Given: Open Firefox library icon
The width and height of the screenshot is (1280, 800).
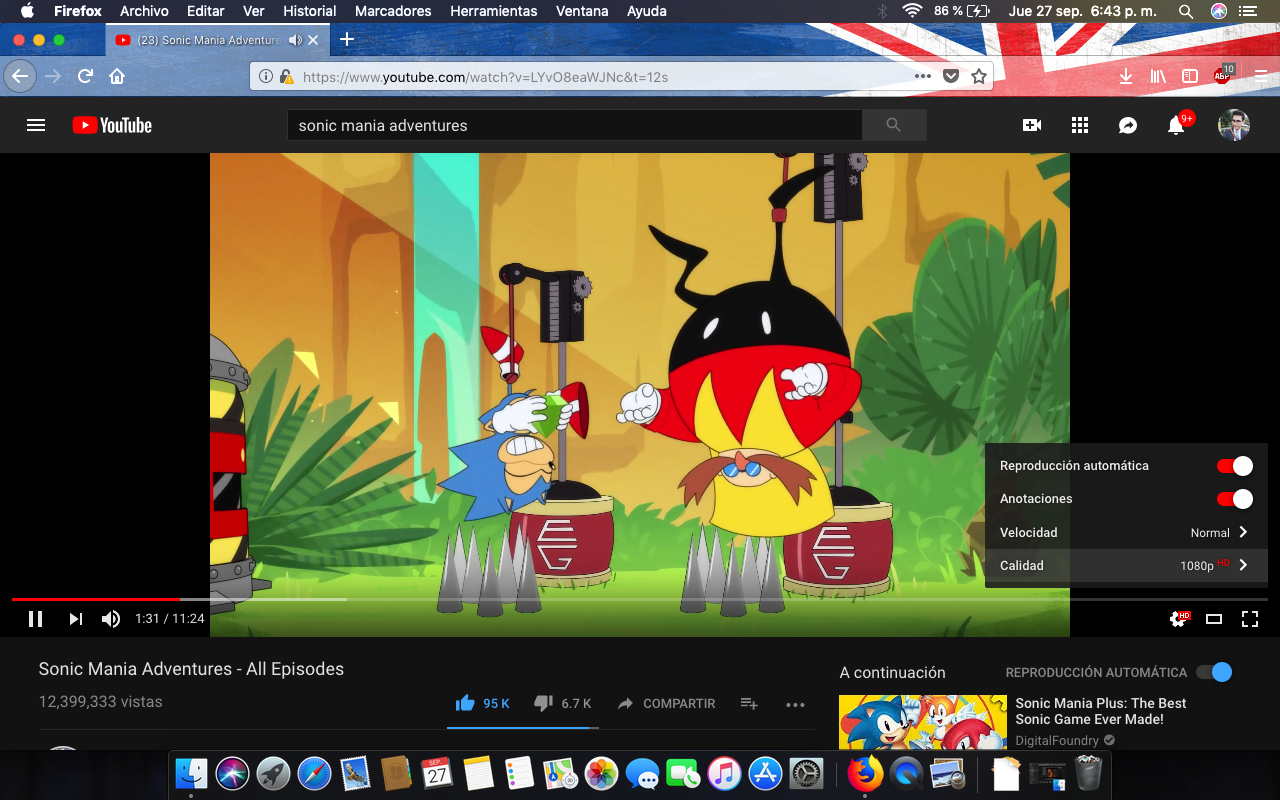Looking at the screenshot, I should [x=1159, y=76].
